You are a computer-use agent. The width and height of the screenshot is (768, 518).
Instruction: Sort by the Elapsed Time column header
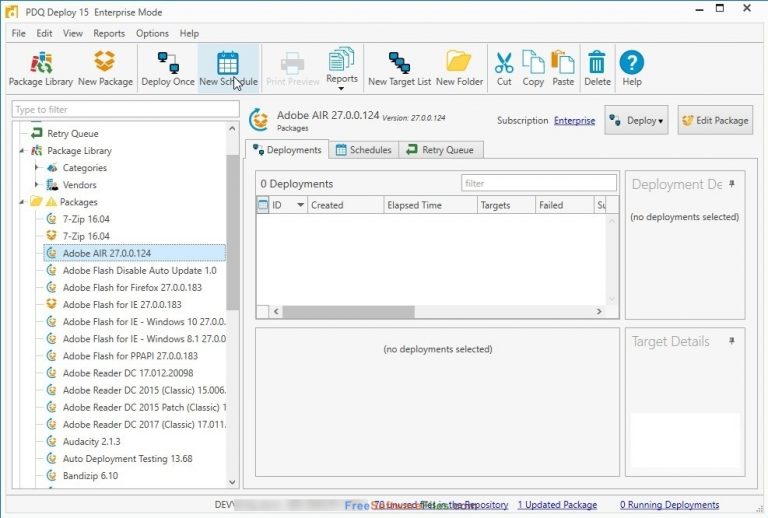430,205
